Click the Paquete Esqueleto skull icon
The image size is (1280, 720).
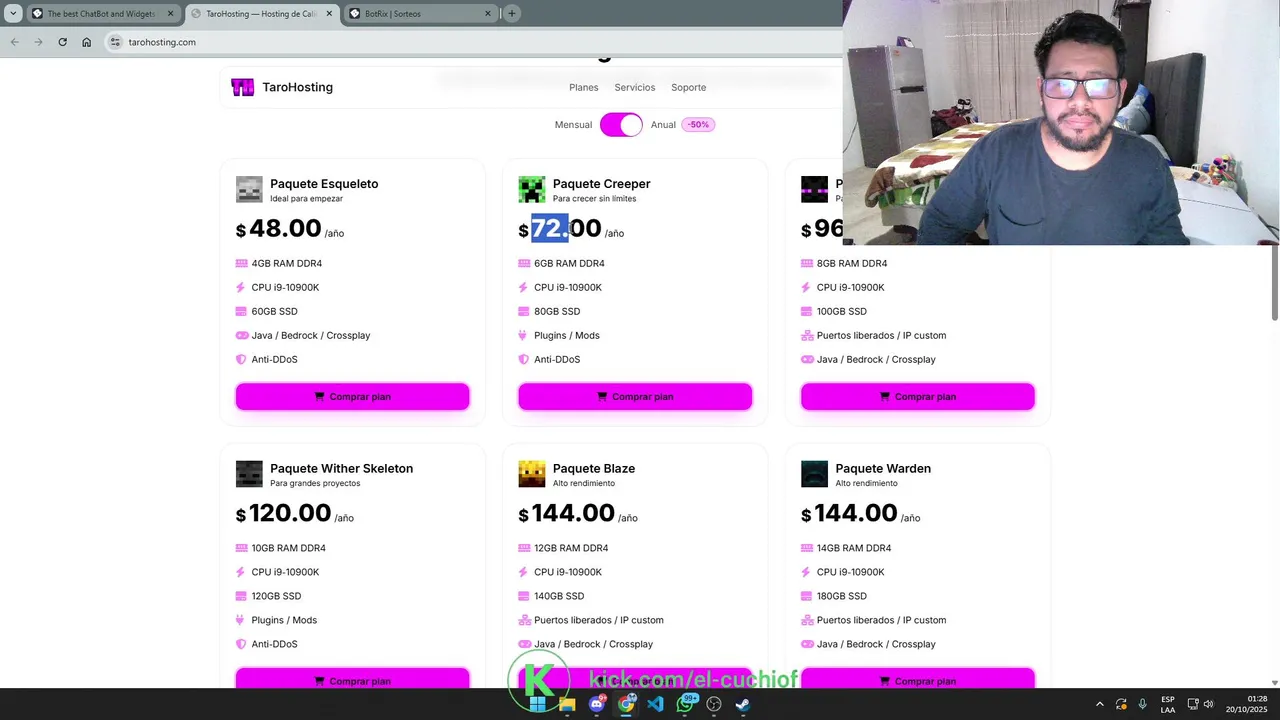pos(249,189)
